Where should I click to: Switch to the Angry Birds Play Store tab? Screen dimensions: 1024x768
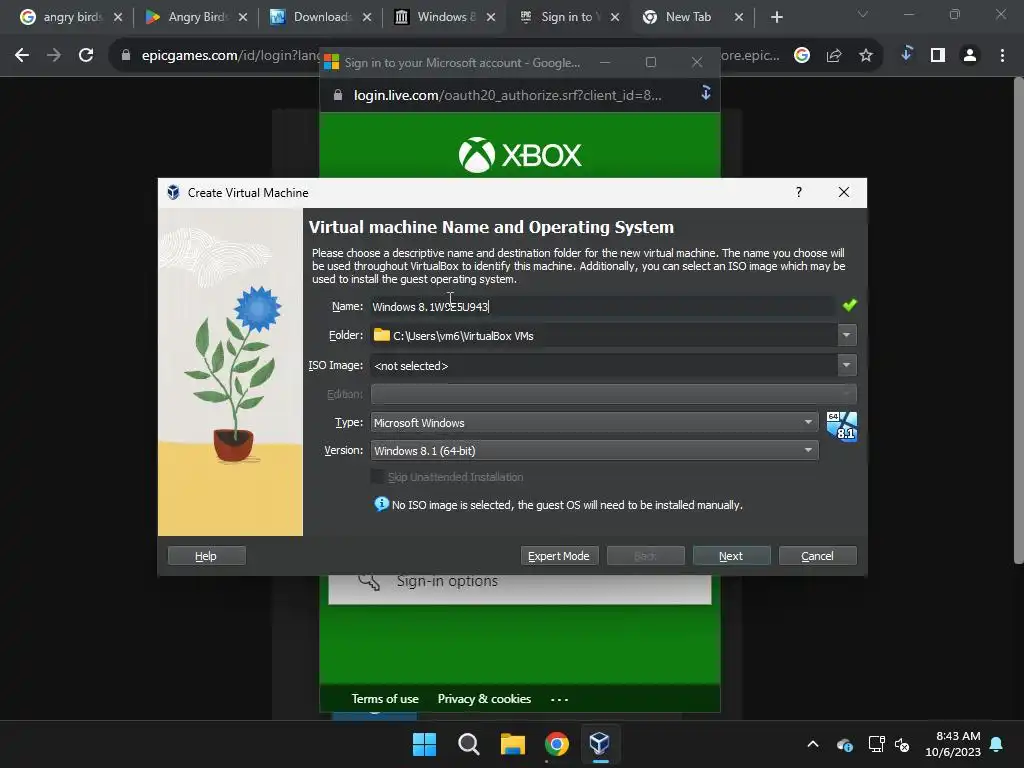coord(196,17)
